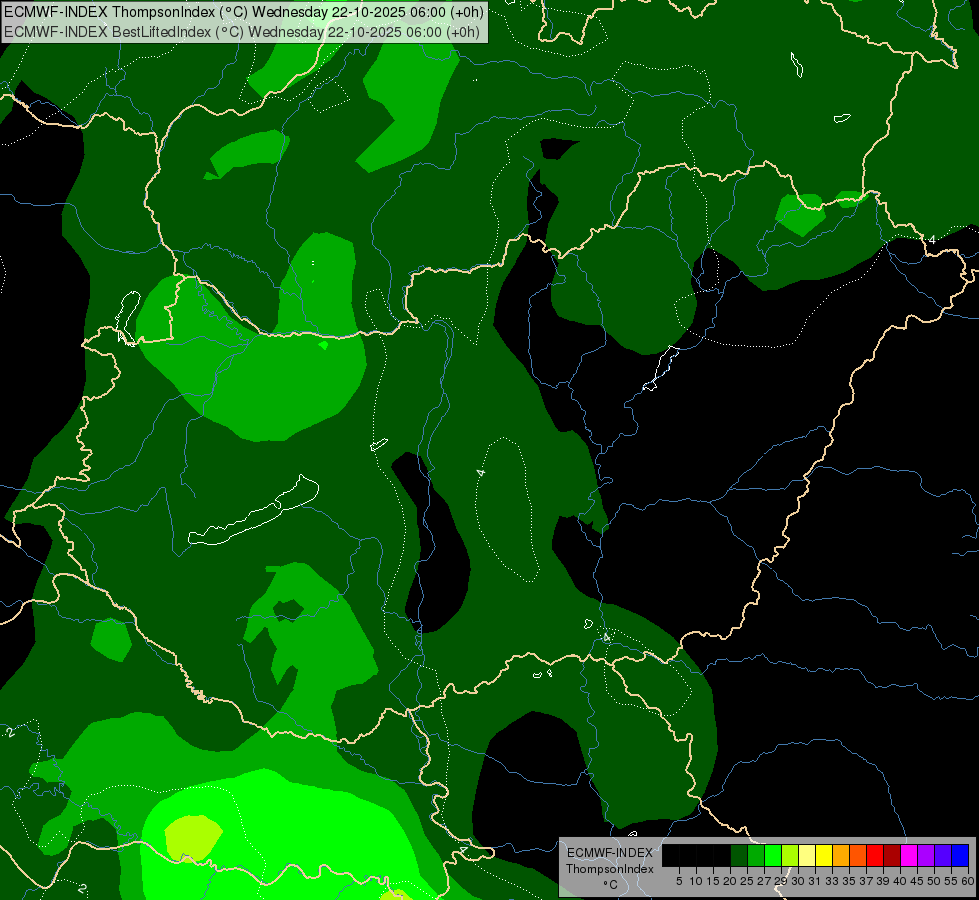Screen dimensions: 979x900
Task: Select the violet 50-55 legend swatch
Action: point(943,855)
